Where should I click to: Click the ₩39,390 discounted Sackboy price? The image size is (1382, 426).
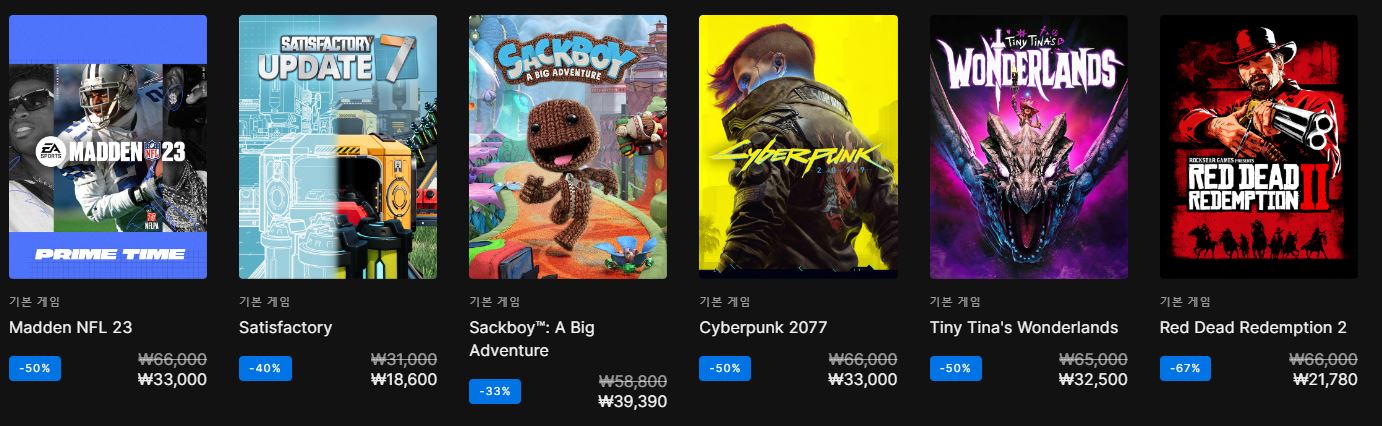pyautogui.click(x=632, y=402)
